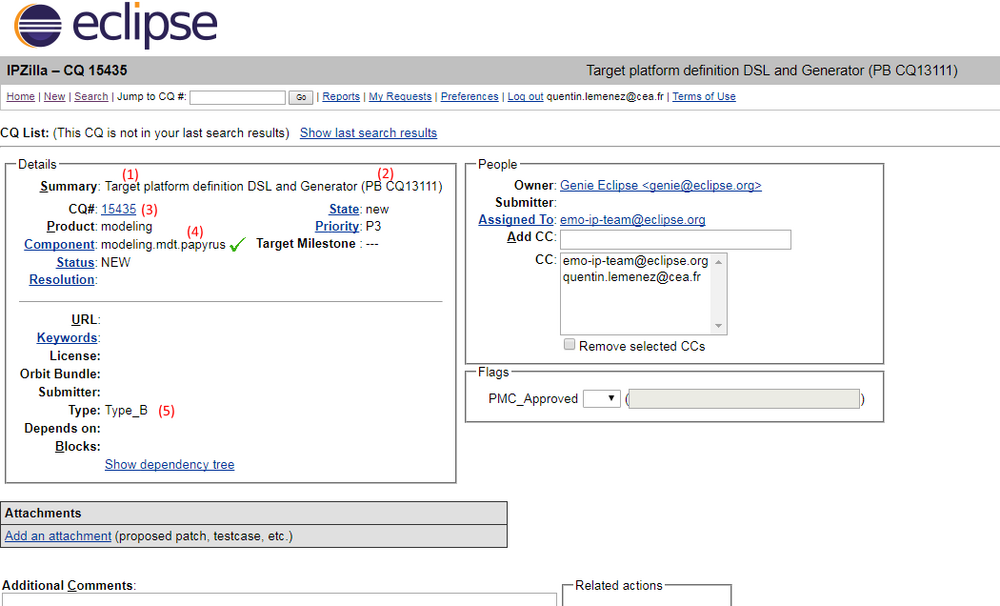The width and height of the screenshot is (1000, 606).
Task: Go to My Requests
Action: (400, 96)
